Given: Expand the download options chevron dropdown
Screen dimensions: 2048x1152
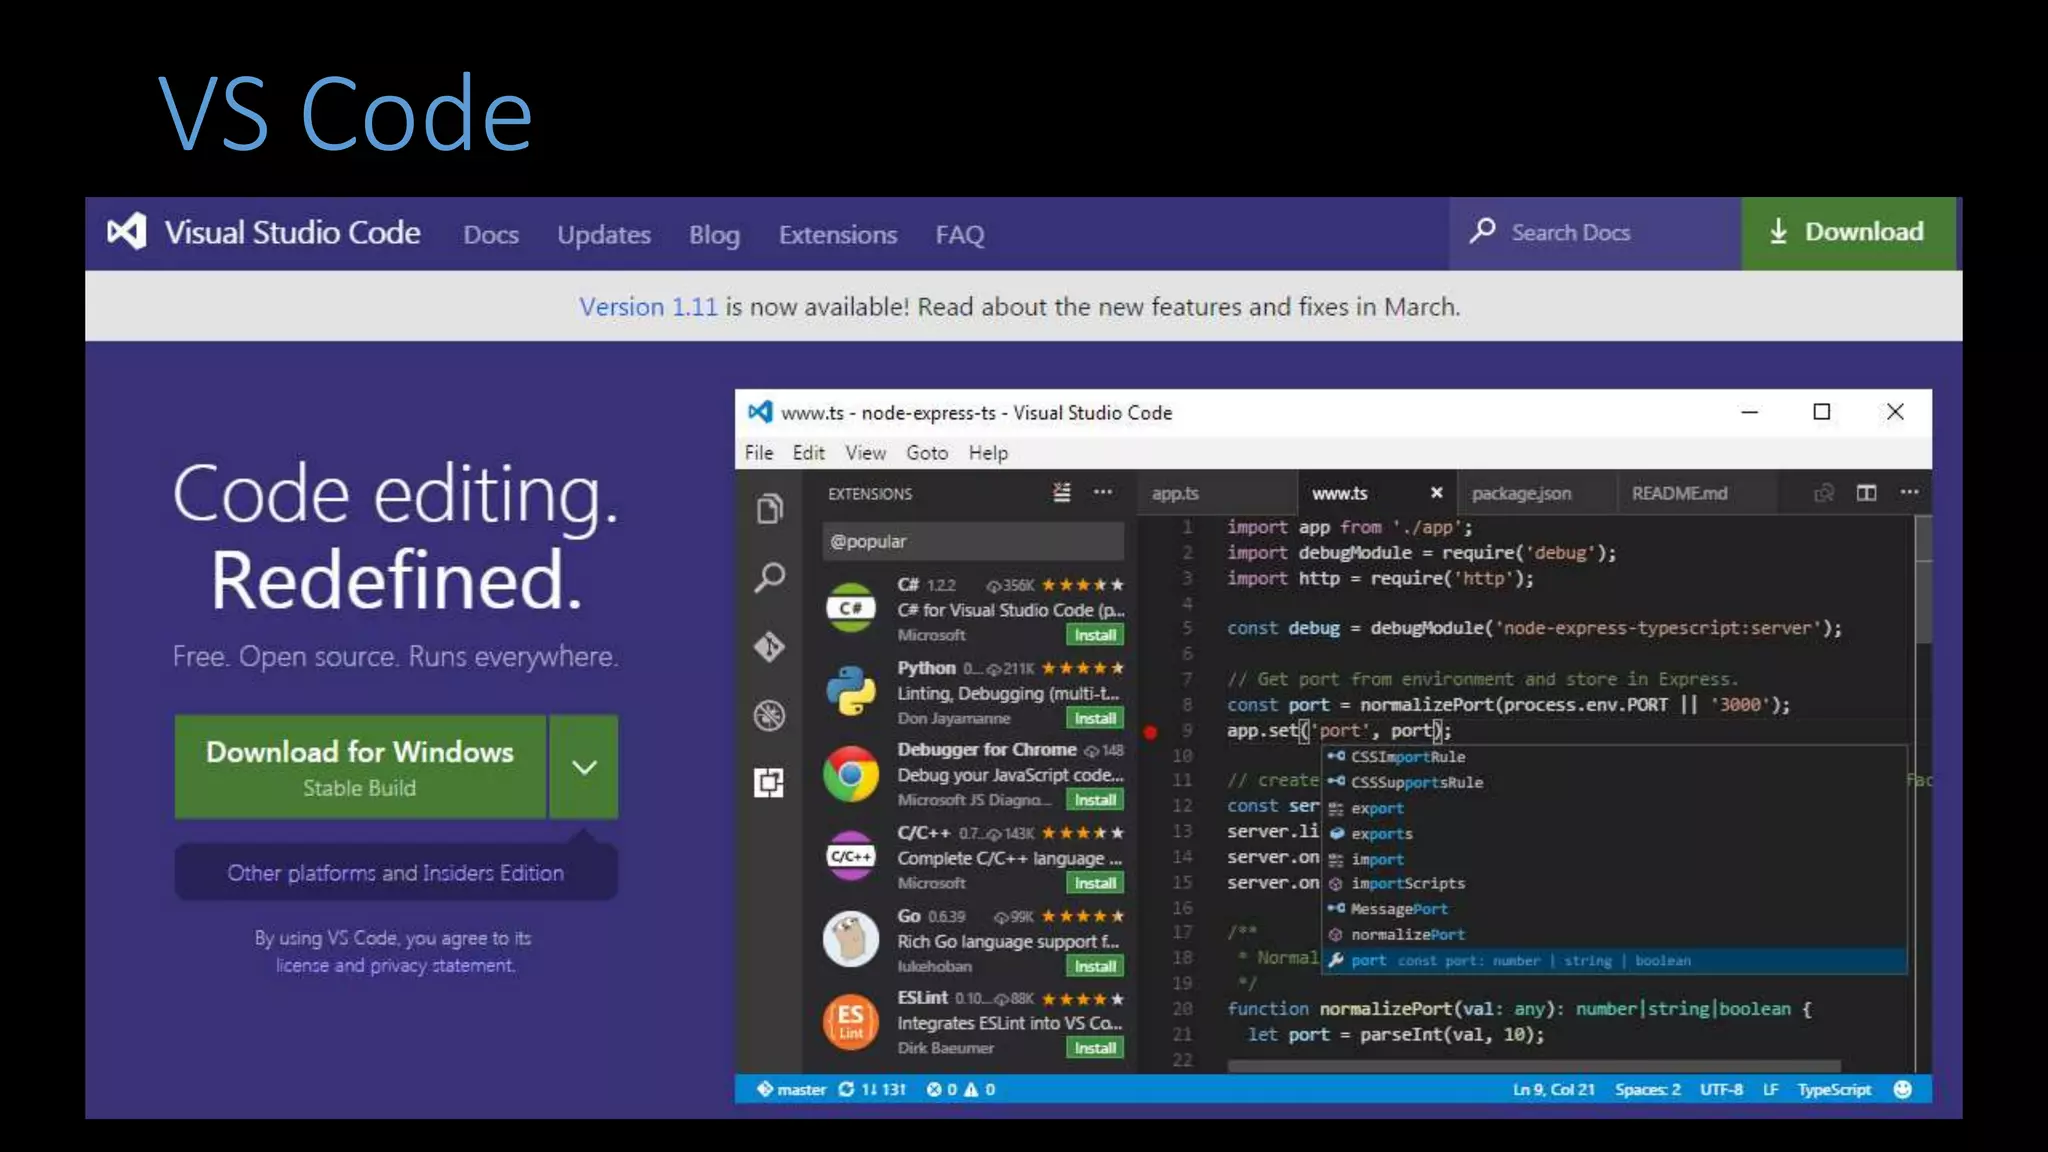Looking at the screenshot, I should (x=584, y=767).
